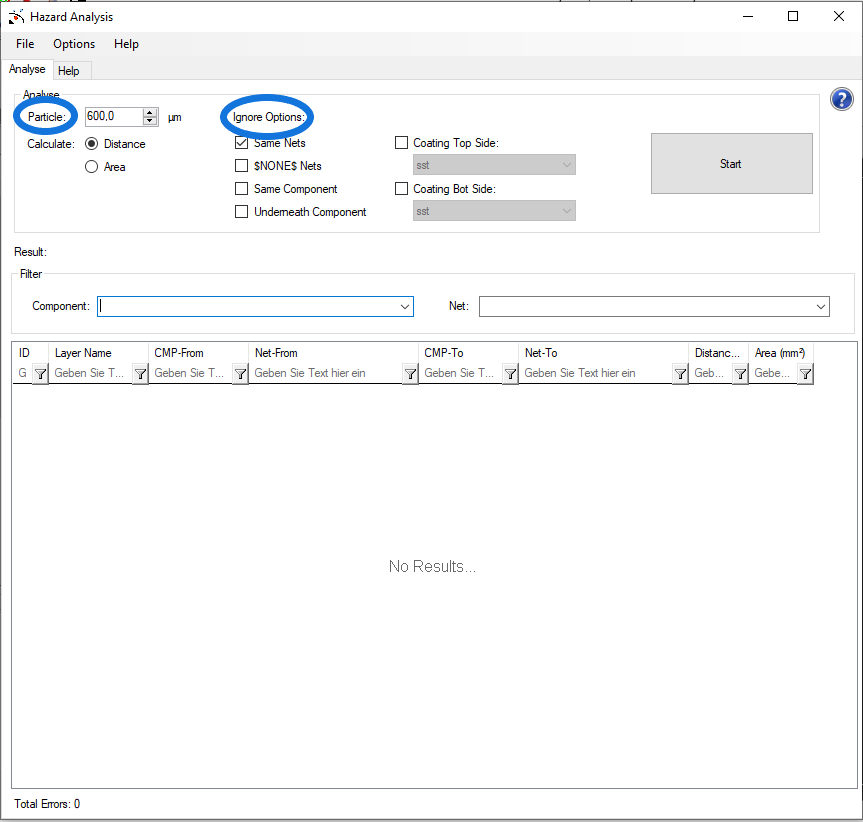Screen dimensions: 863x822
Task: Sort by the Net-From column header
Action: [334, 353]
